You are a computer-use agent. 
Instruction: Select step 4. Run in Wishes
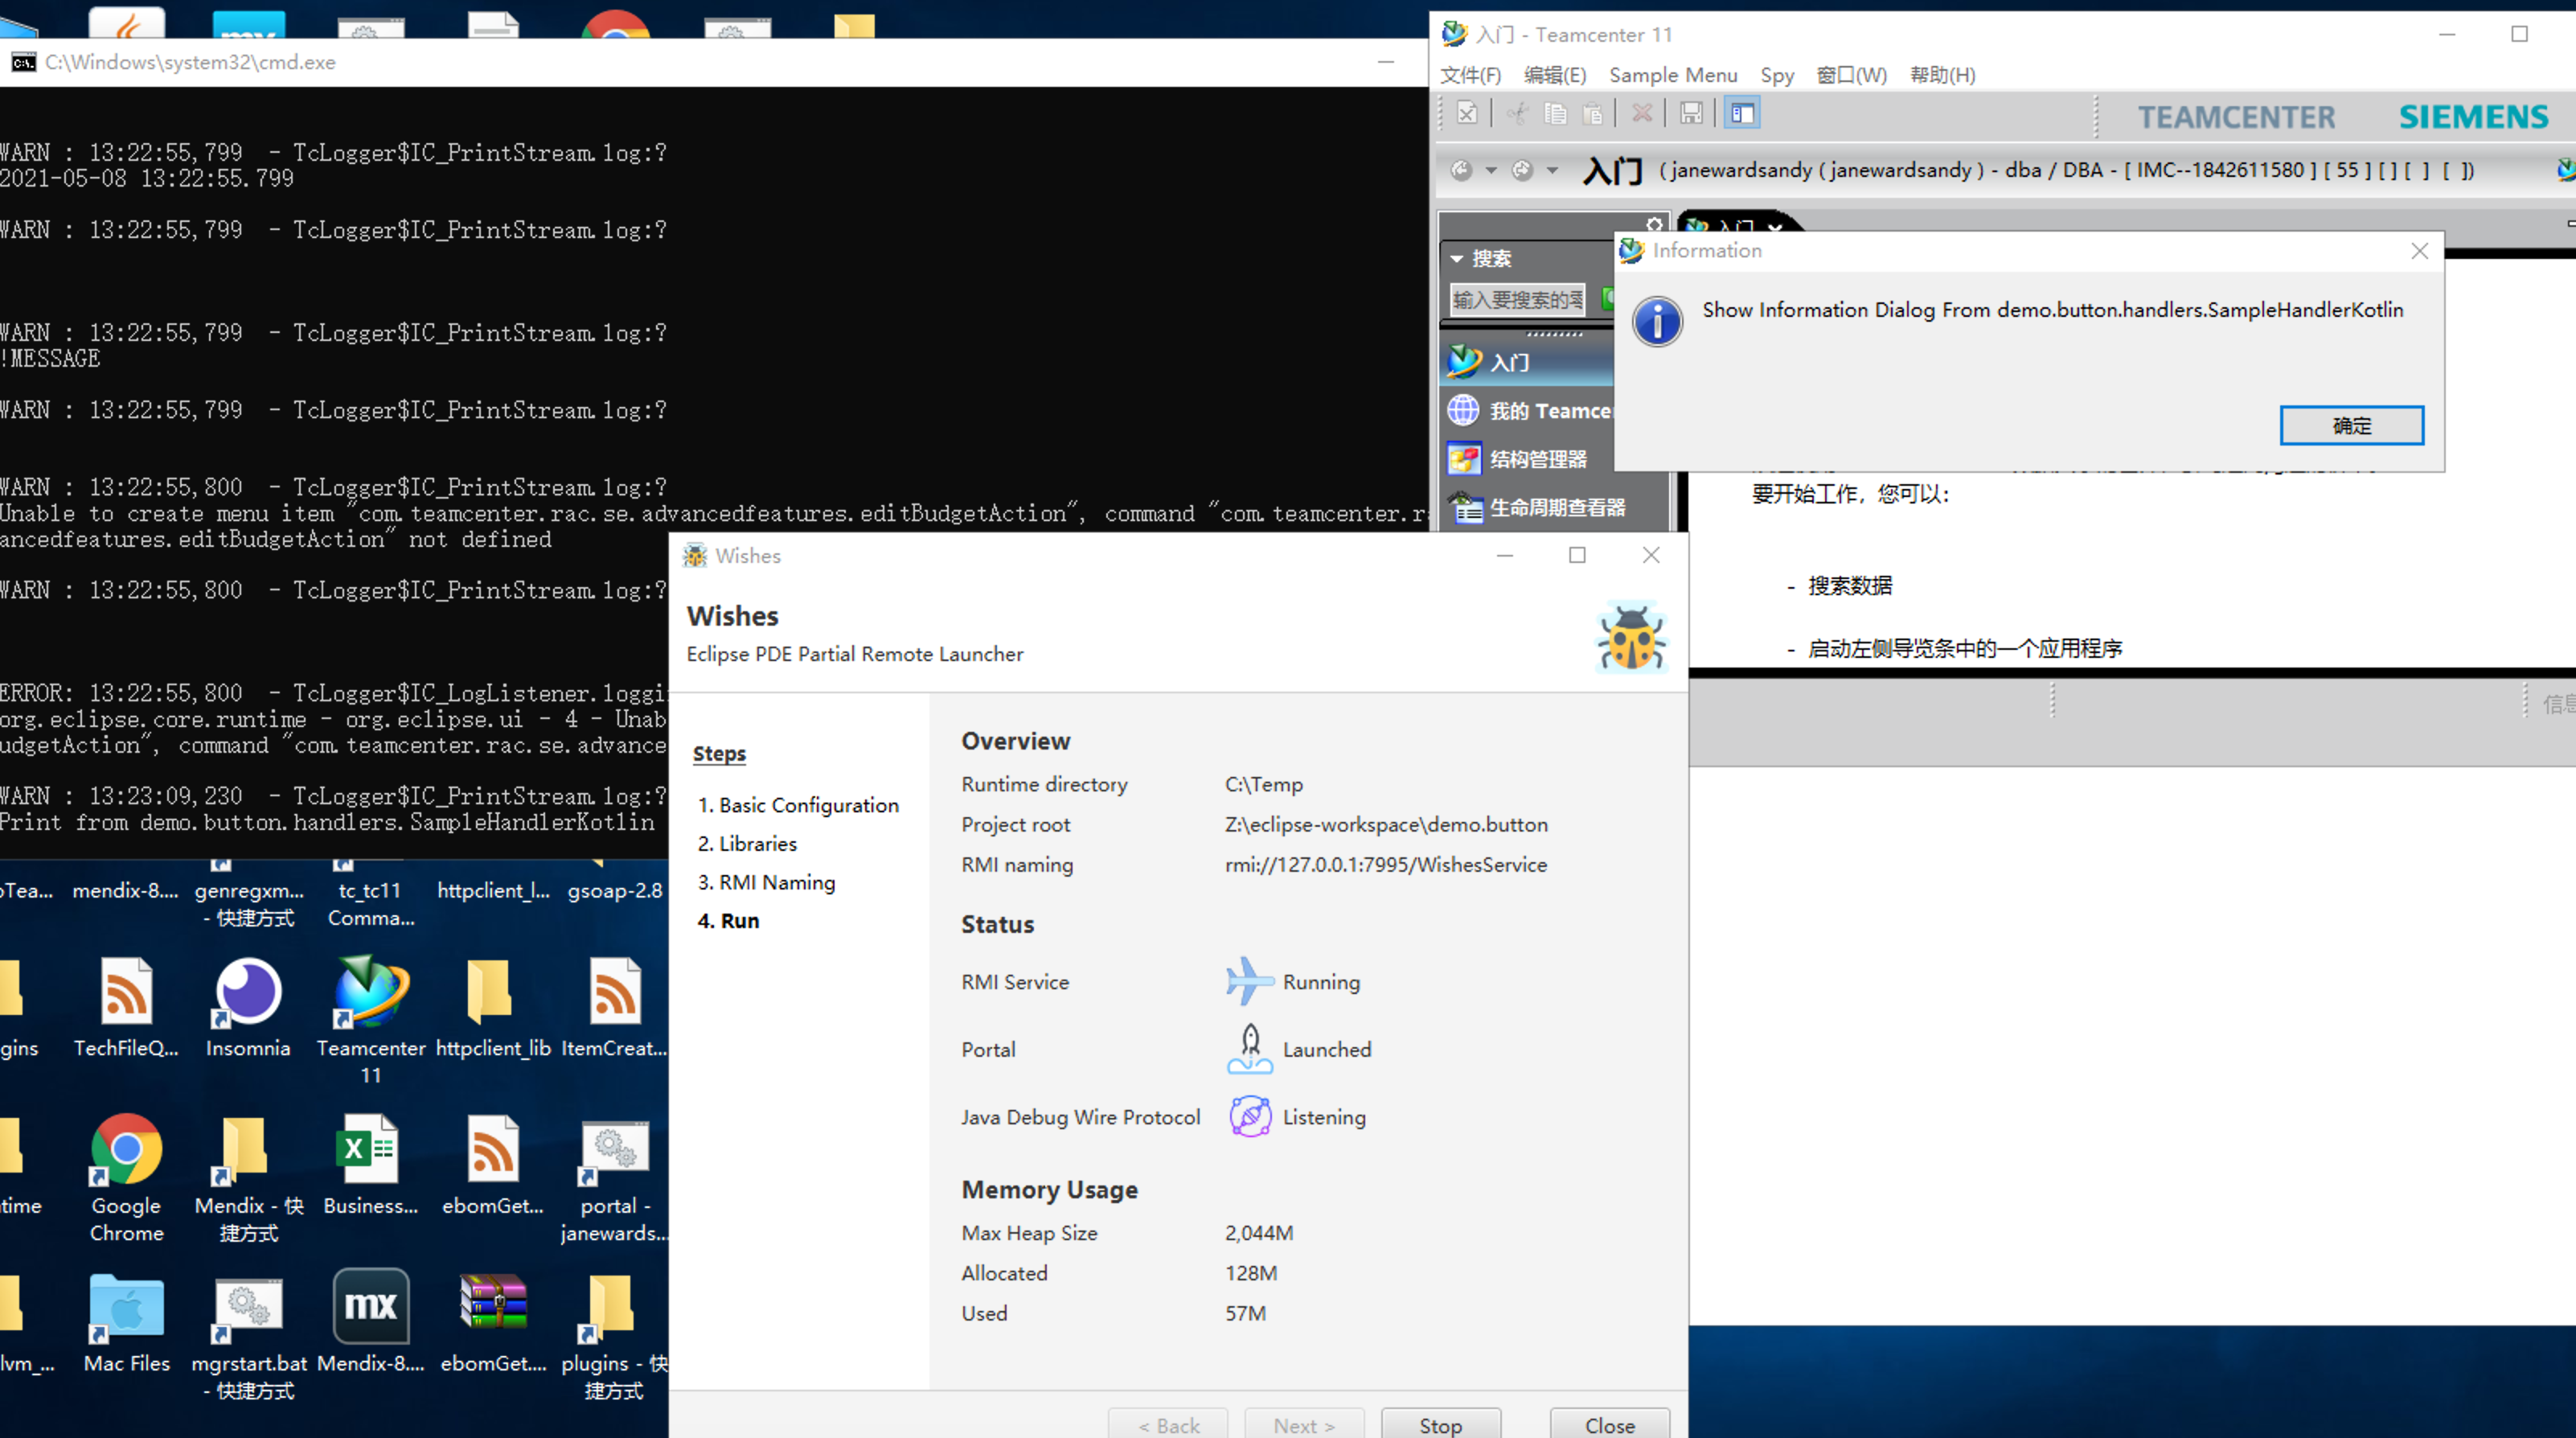coord(728,921)
